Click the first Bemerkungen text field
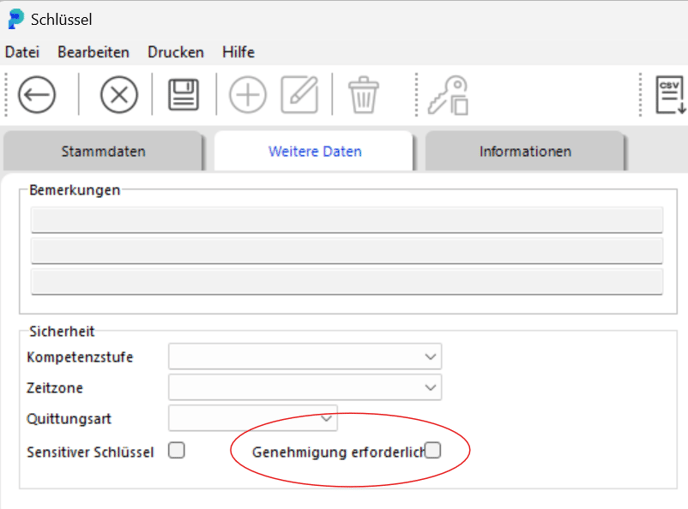The image size is (688, 509). pyautogui.click(x=347, y=220)
